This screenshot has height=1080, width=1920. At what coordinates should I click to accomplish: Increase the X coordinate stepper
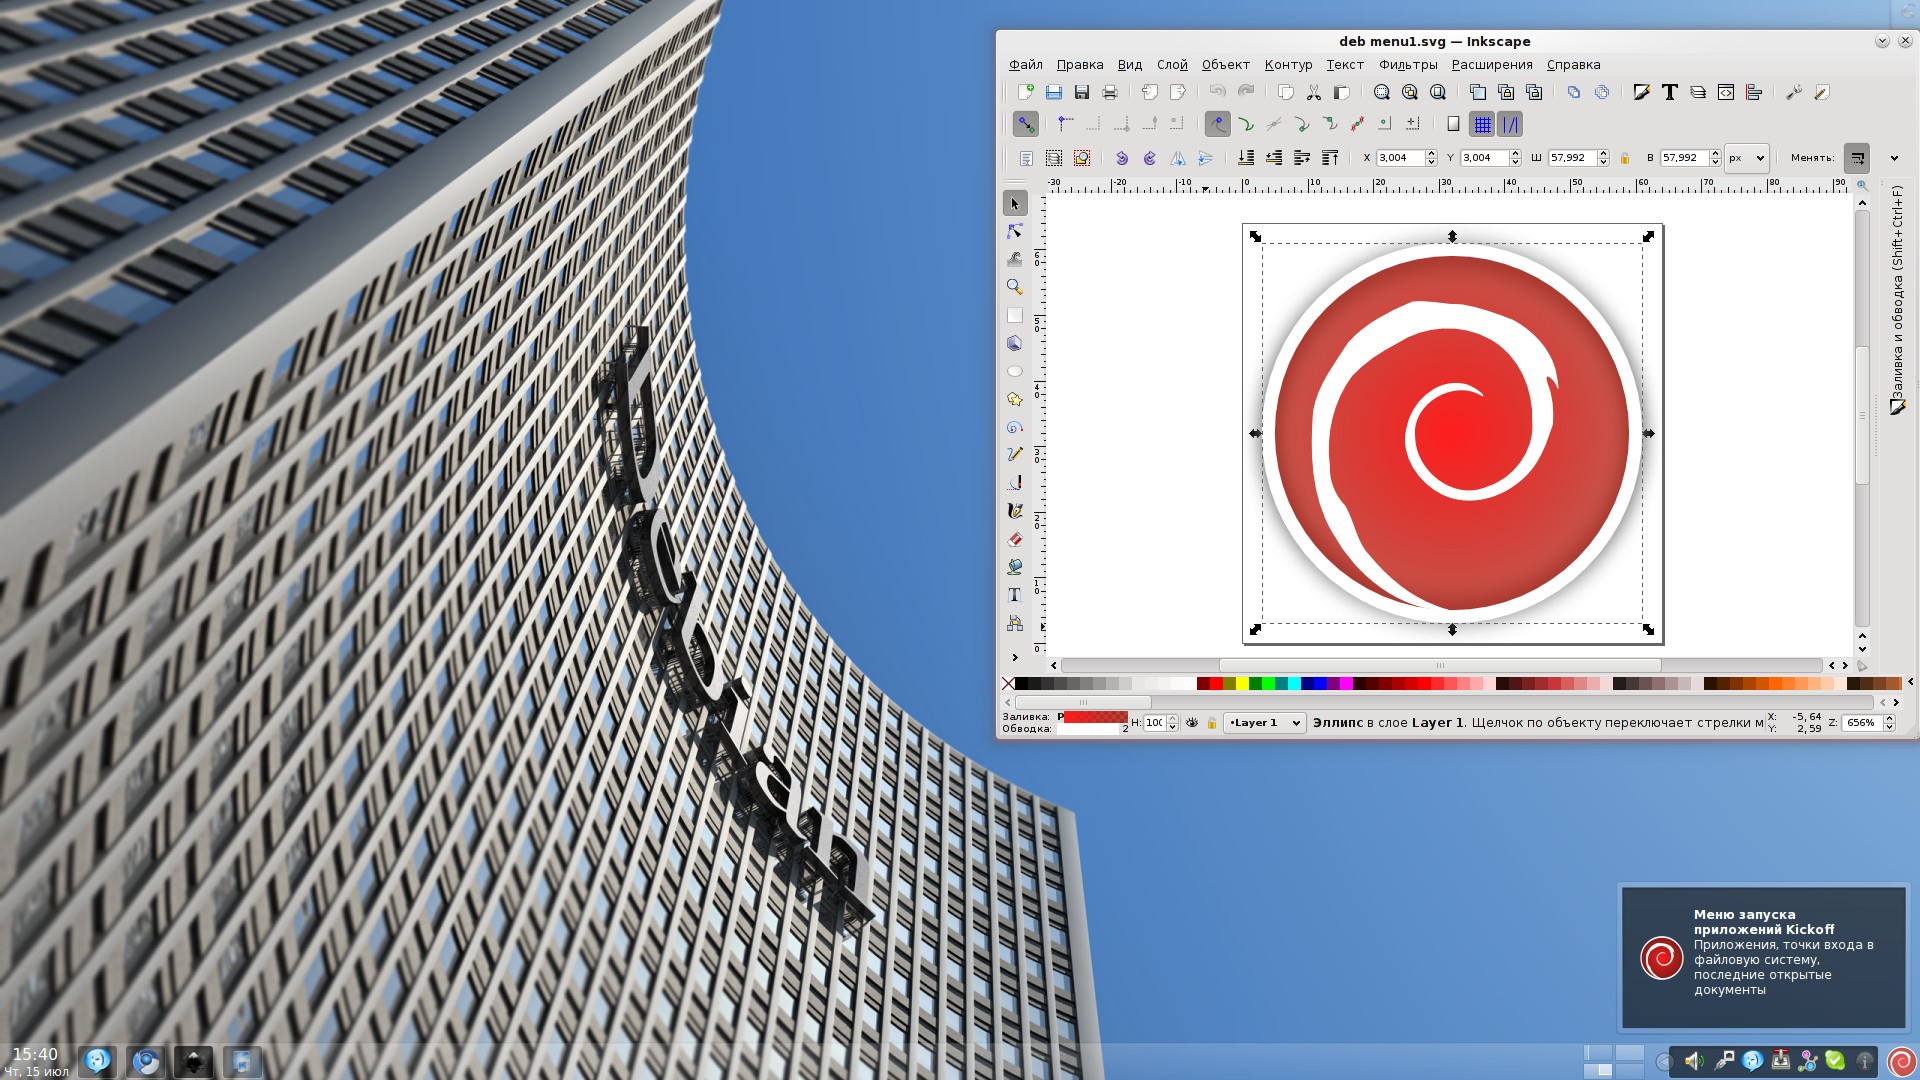tap(1432, 154)
